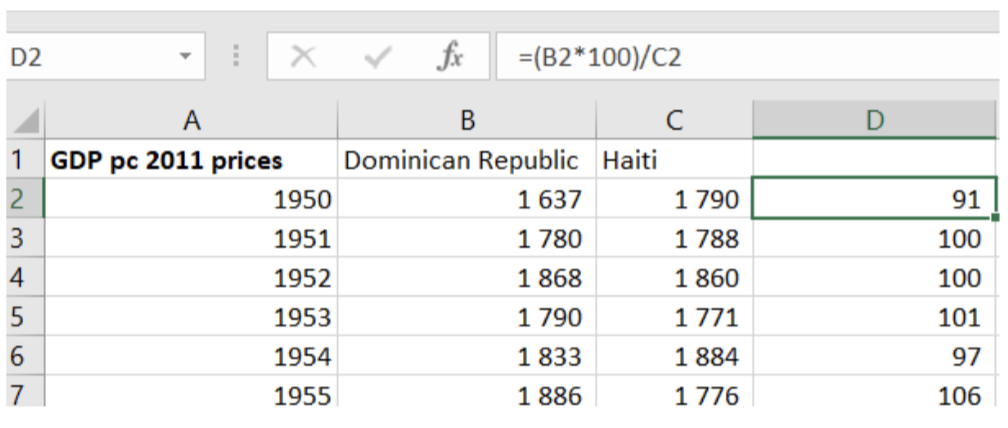Image resolution: width=1008 pixels, height=428 pixels.
Task: Click the Select All corner triangle
Action: 24,121
